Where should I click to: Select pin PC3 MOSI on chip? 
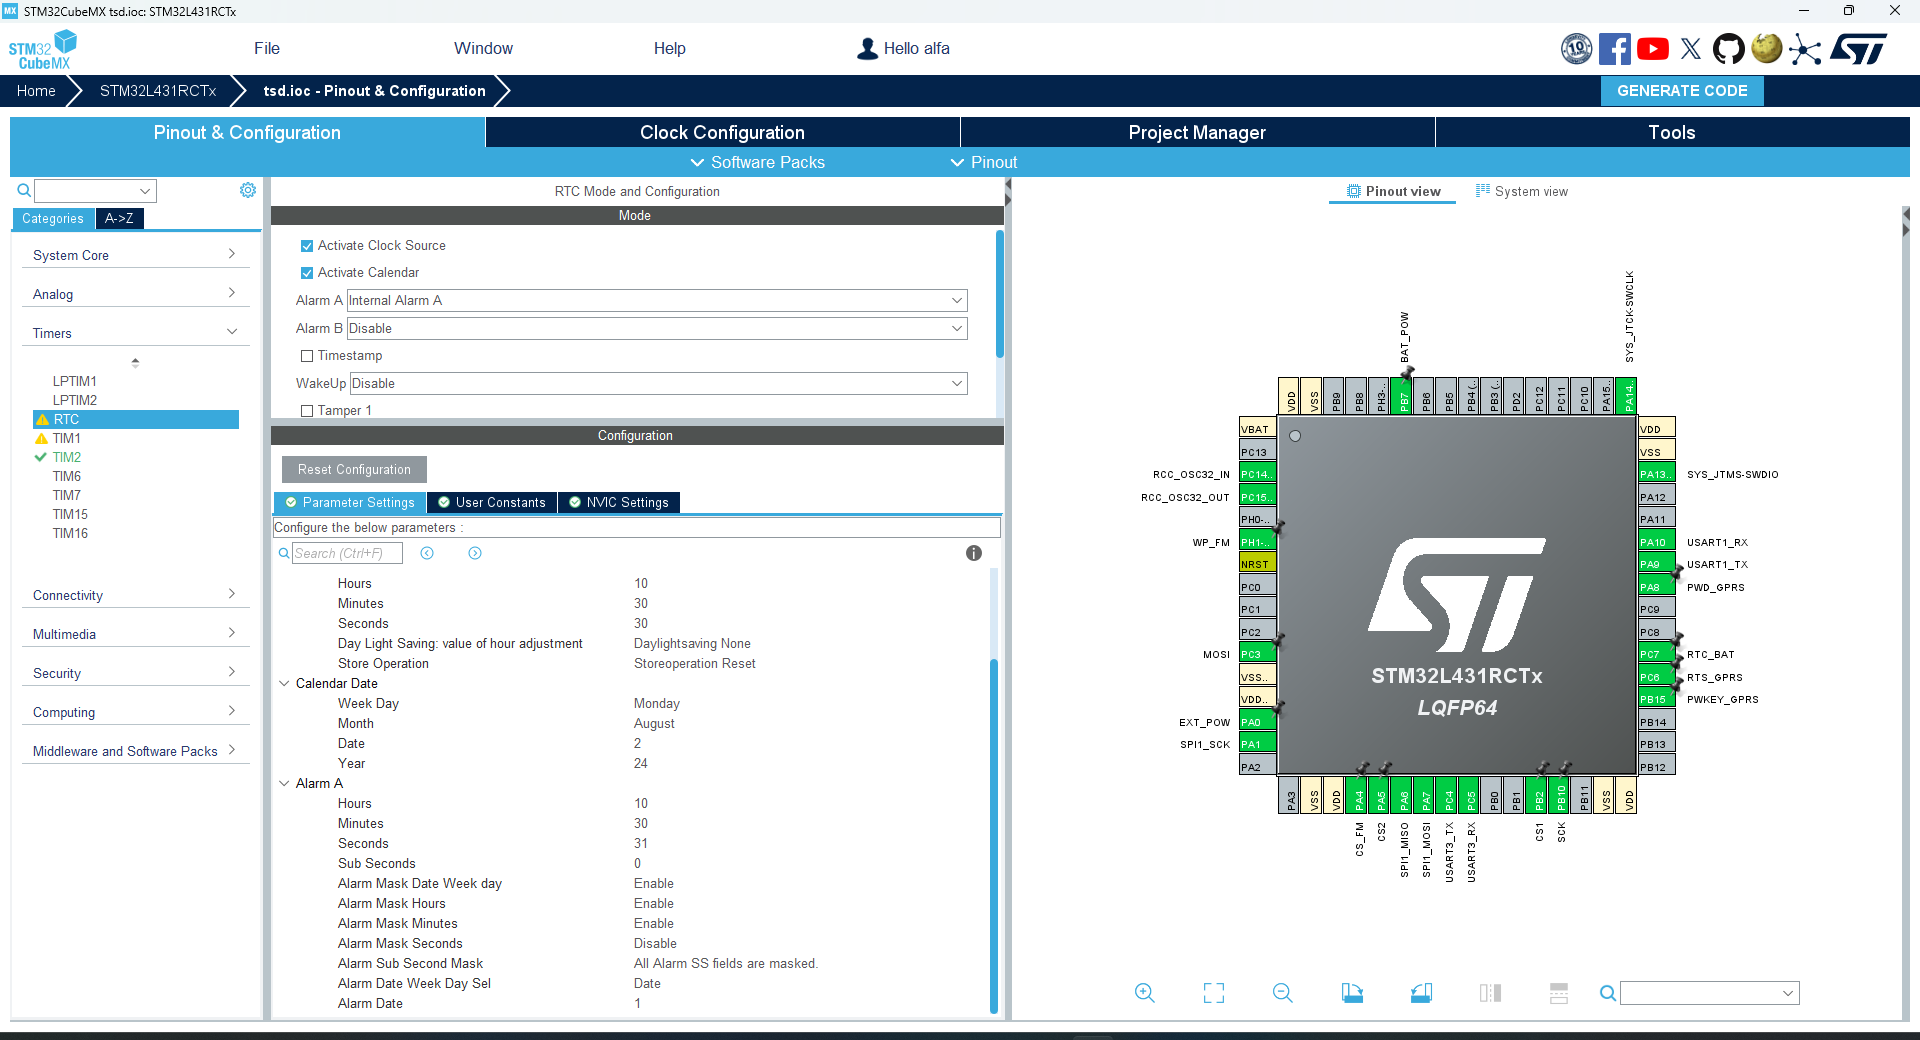tap(1258, 654)
